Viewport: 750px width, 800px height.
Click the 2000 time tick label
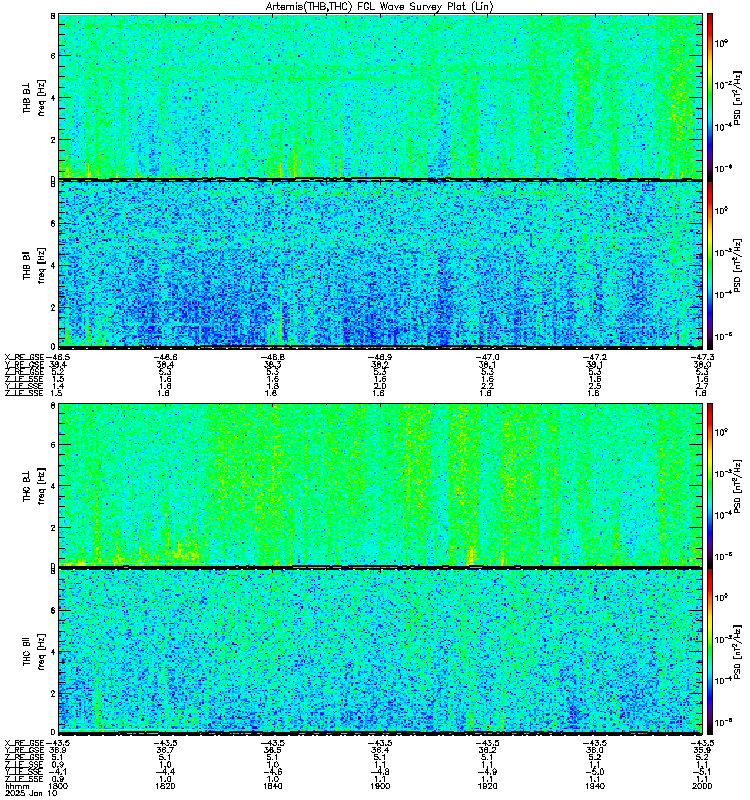click(702, 786)
